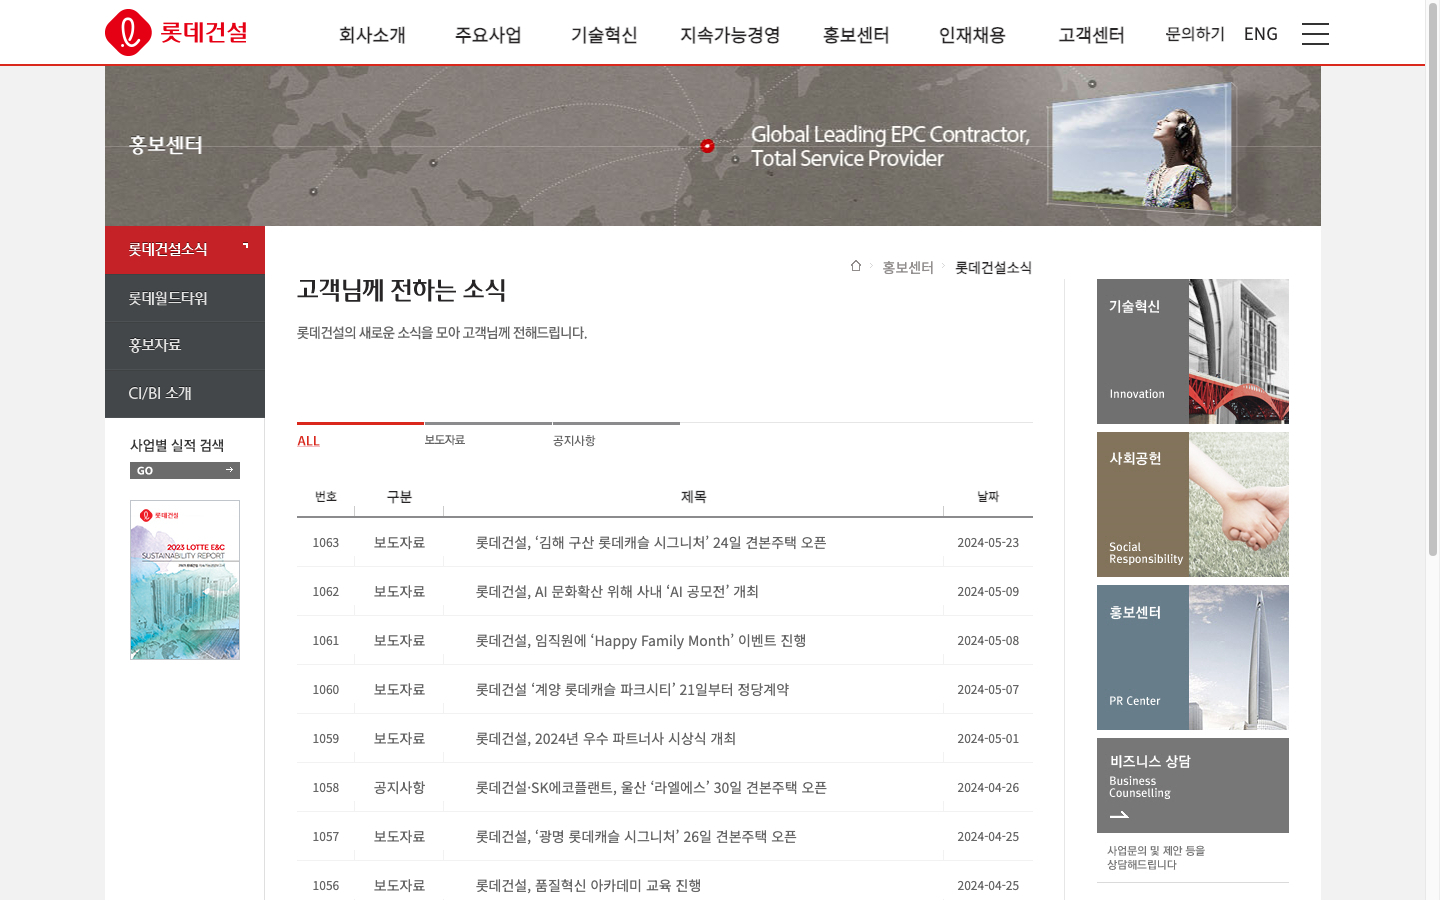The image size is (1440, 900).
Task: Open the 품질혁신 아카데미 교육 article
Action: click(x=588, y=885)
